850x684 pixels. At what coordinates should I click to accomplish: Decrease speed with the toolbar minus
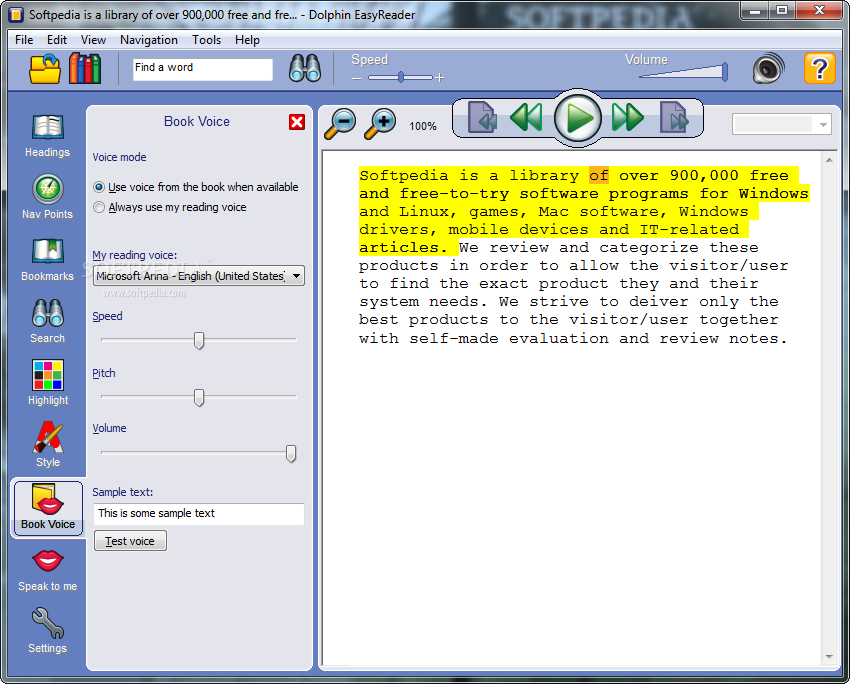(356, 79)
